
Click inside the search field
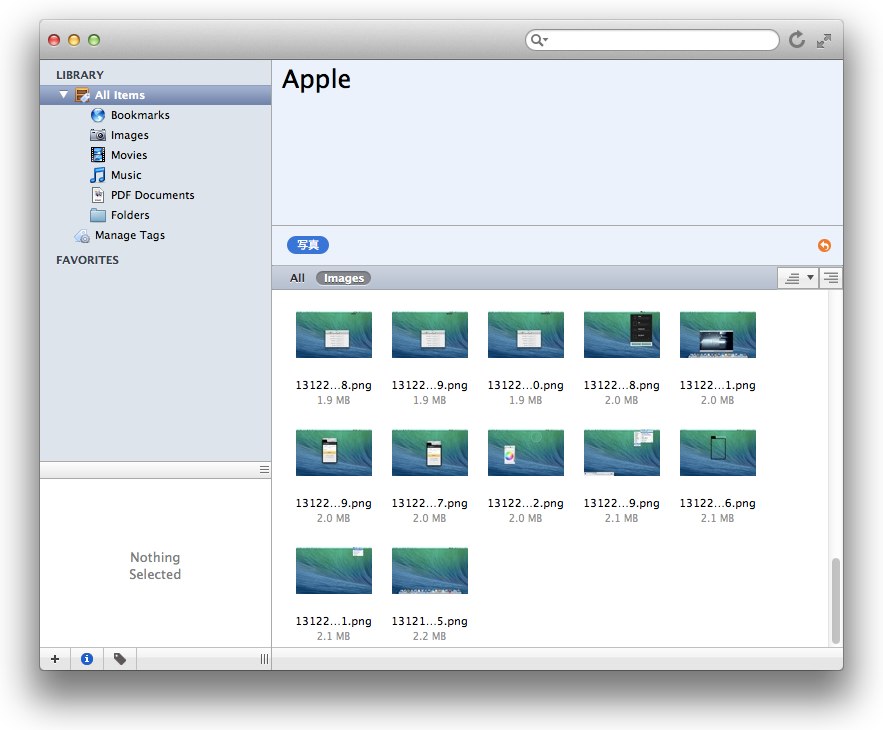tap(652, 40)
